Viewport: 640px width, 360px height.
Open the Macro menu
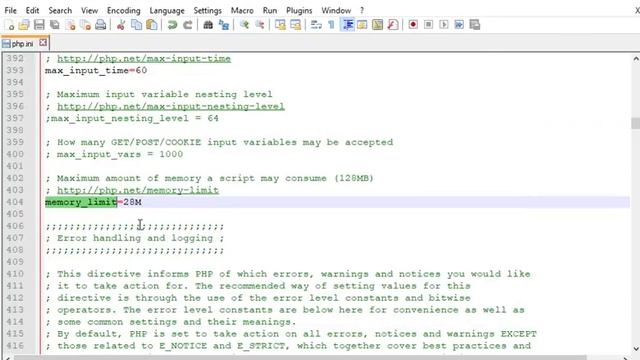click(x=242, y=10)
